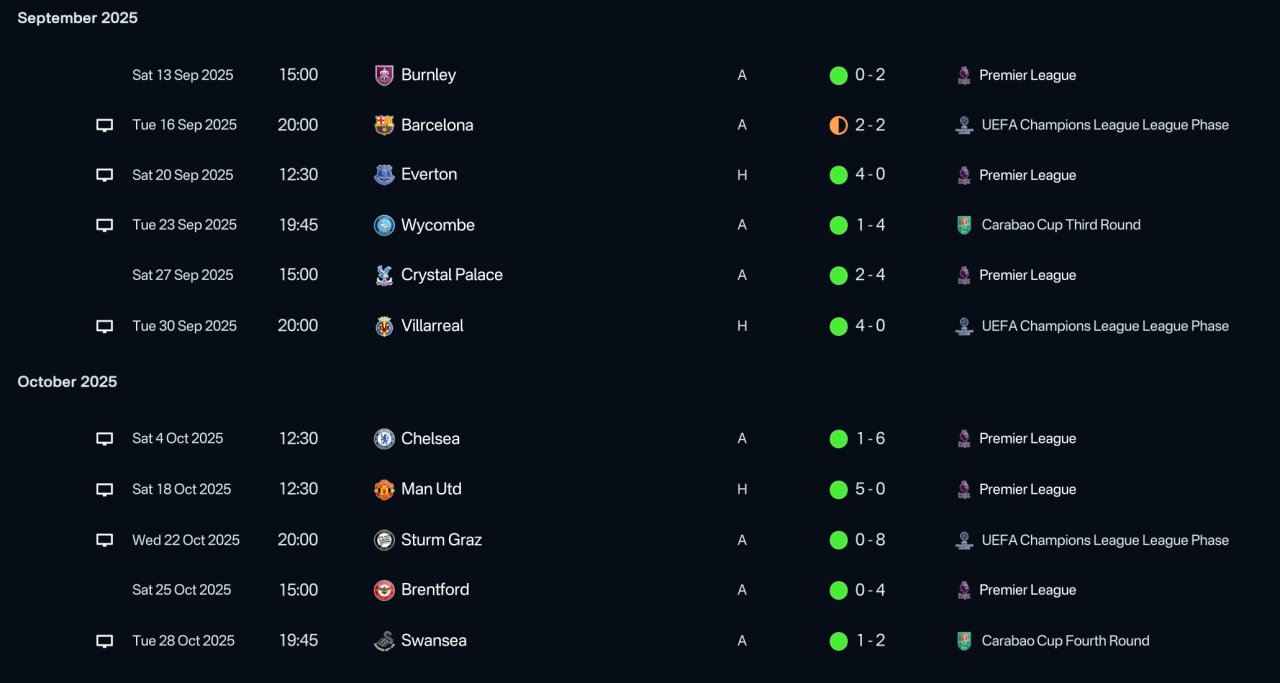Screen dimensions: 1280x683
Task: Click the orange draw indicator for Barcelona
Action: (x=839, y=125)
